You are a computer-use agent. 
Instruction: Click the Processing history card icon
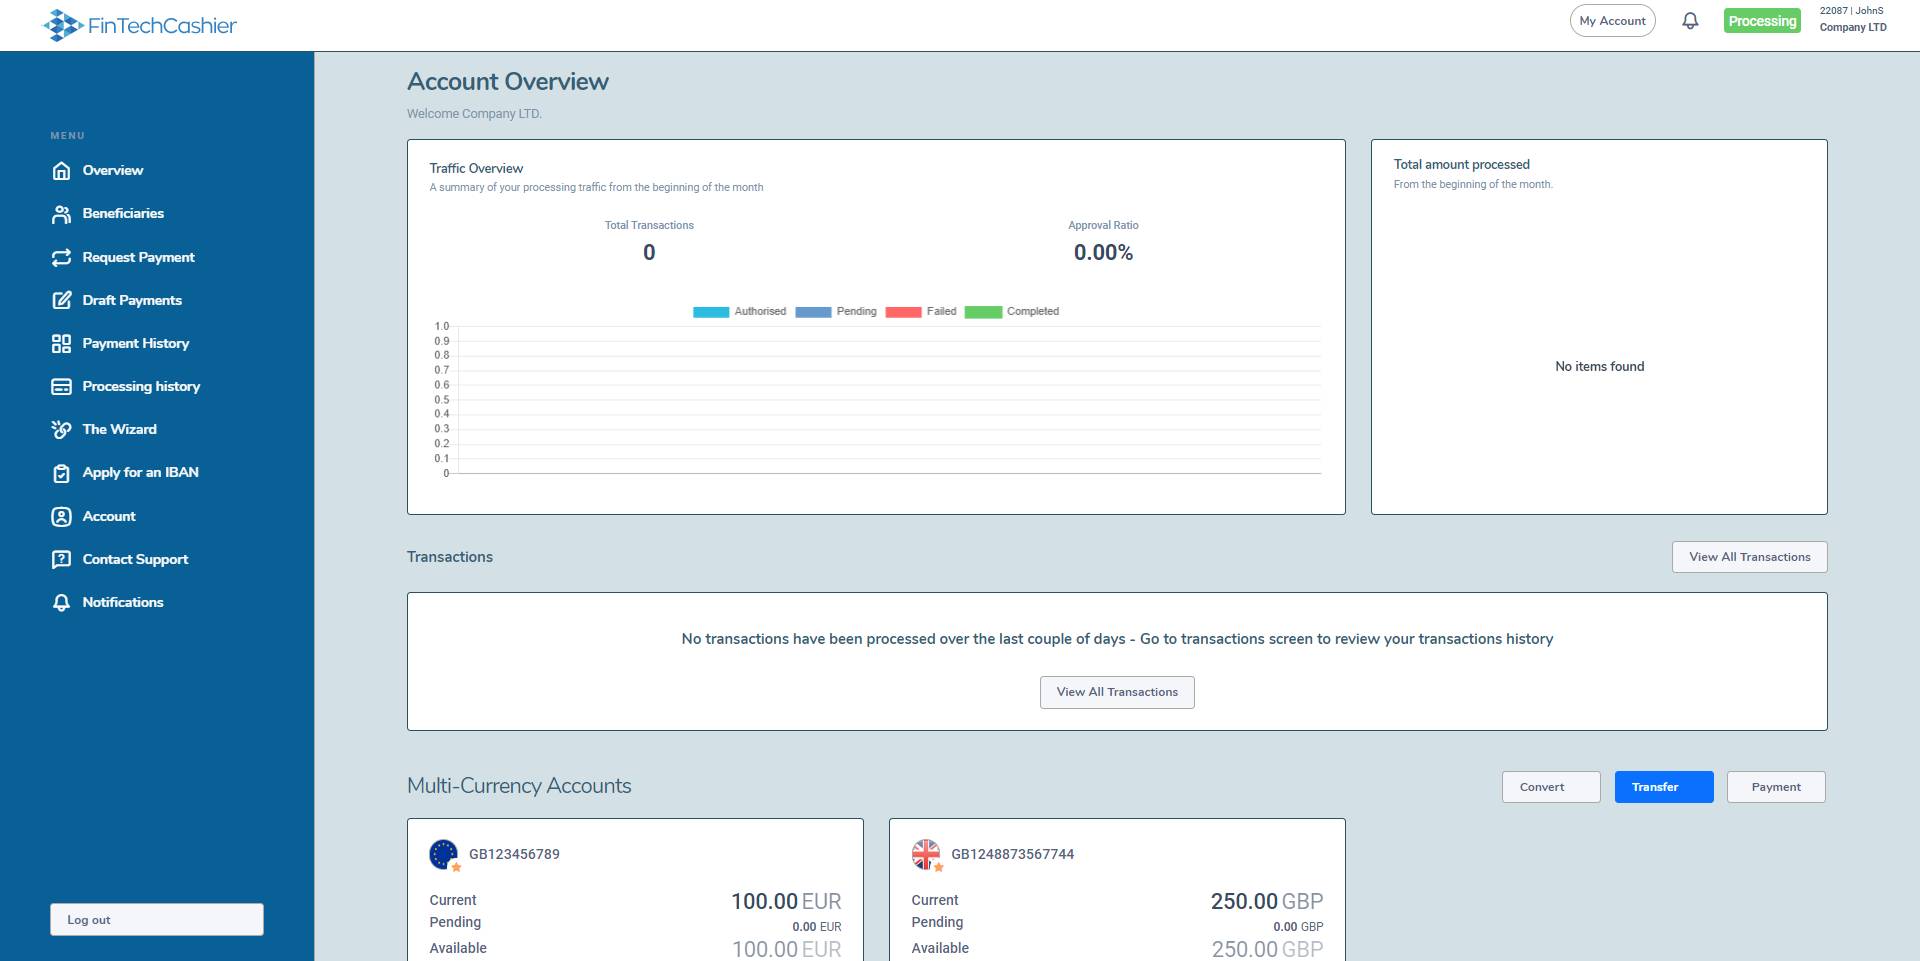pyautogui.click(x=61, y=387)
